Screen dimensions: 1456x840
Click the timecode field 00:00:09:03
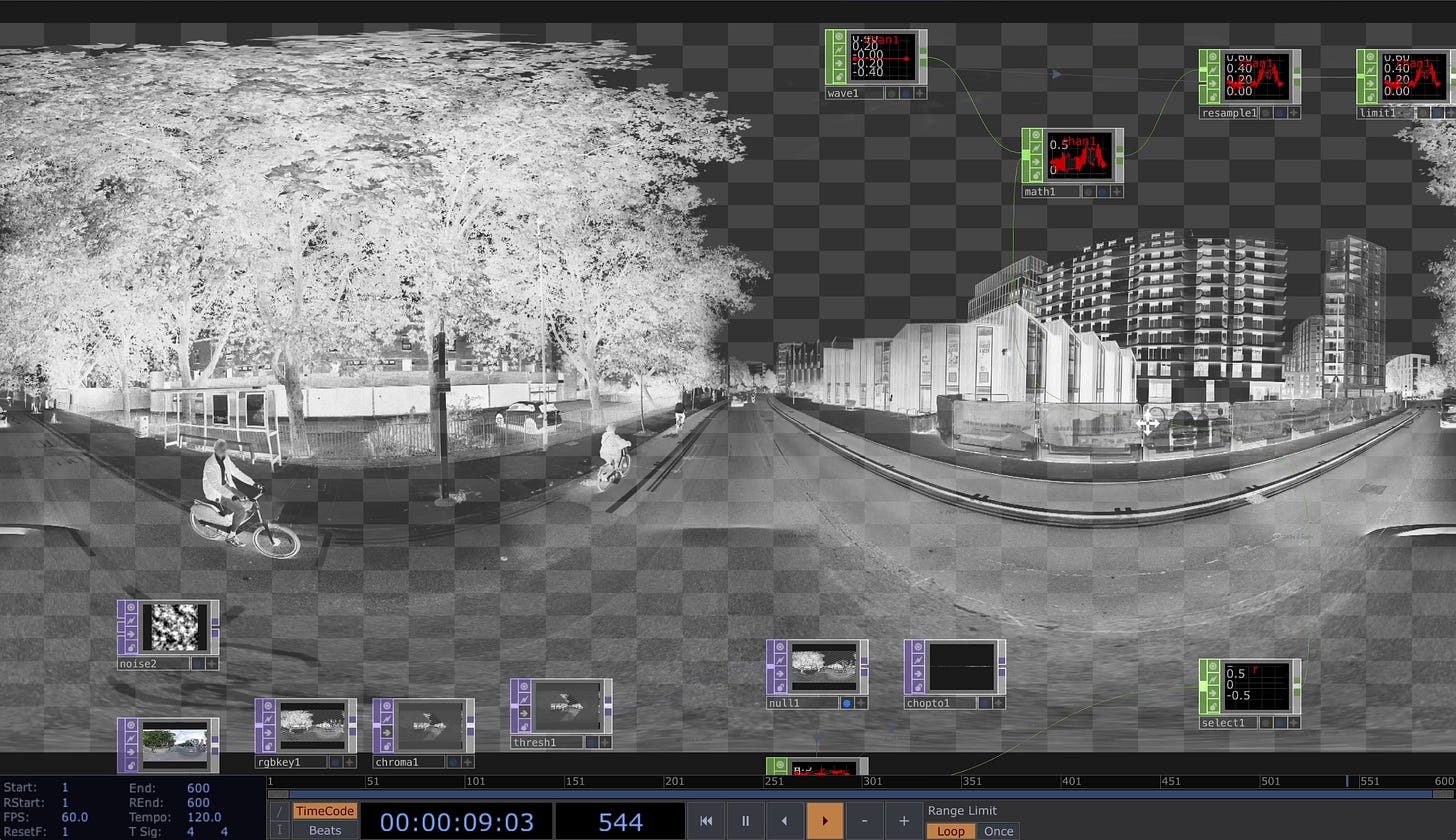pyautogui.click(x=456, y=822)
